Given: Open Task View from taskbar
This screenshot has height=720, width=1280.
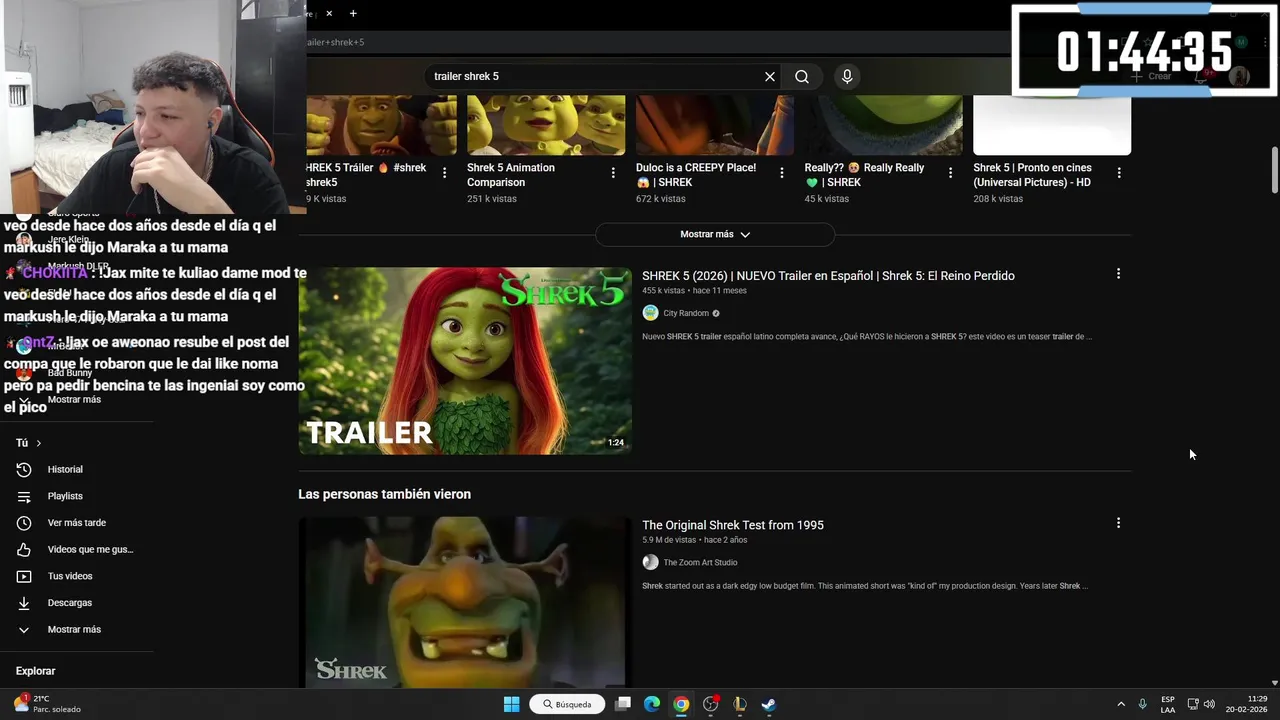Looking at the screenshot, I should 623,704.
